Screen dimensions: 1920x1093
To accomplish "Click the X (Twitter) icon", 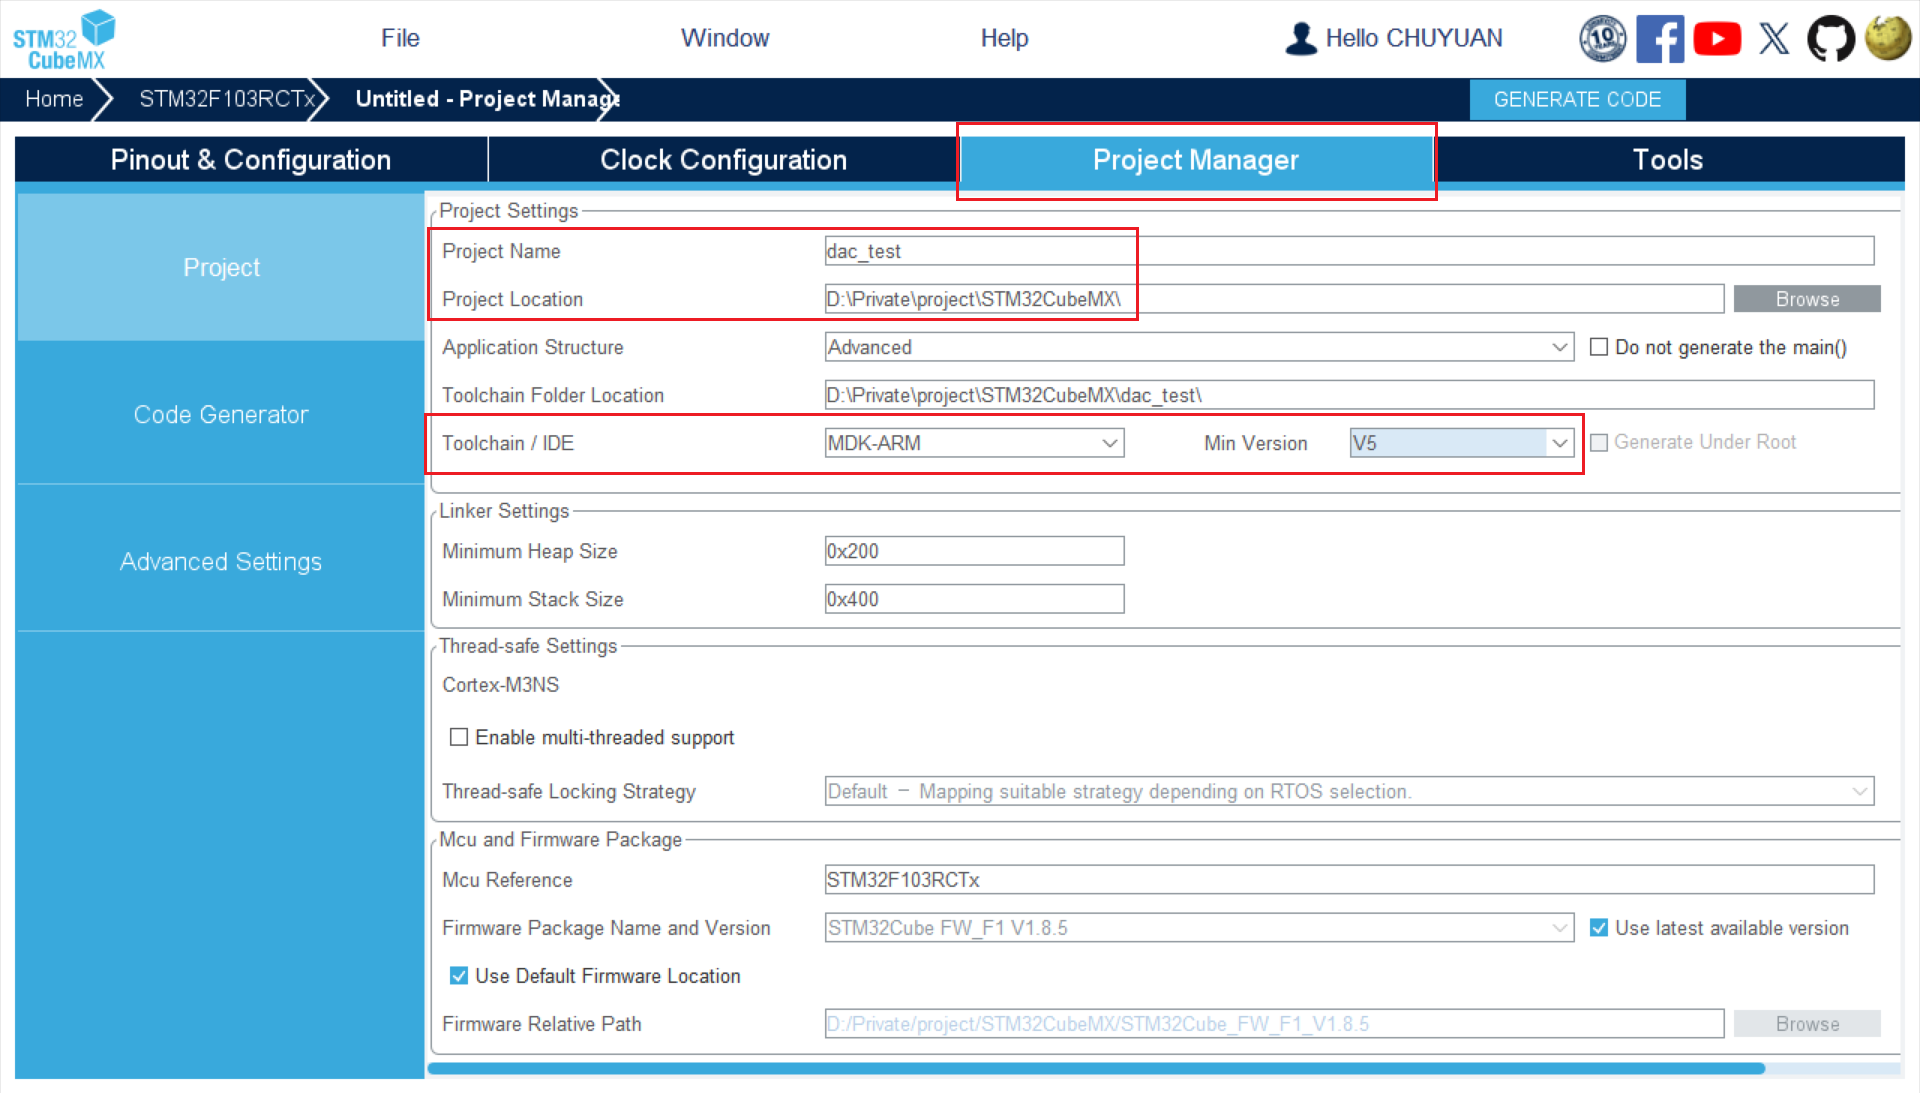I will pos(1774,39).
